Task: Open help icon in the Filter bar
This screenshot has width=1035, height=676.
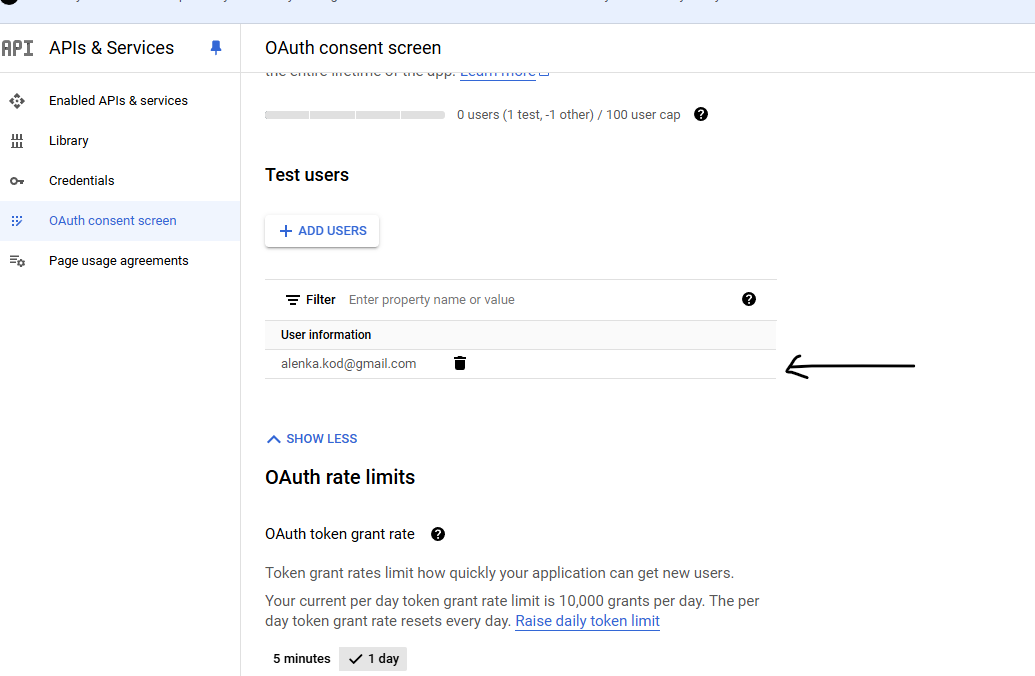Action: tap(749, 299)
